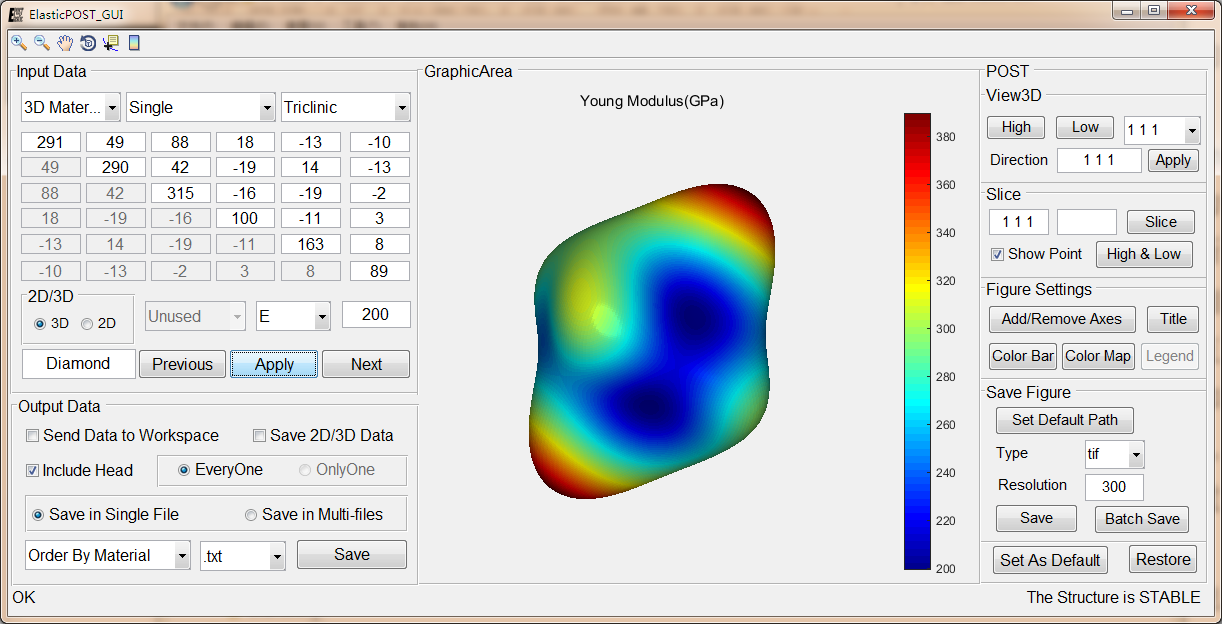The image size is (1222, 624).
Task: Click the ElasticPOST_GUI title bar icon
Action: pos(15,12)
